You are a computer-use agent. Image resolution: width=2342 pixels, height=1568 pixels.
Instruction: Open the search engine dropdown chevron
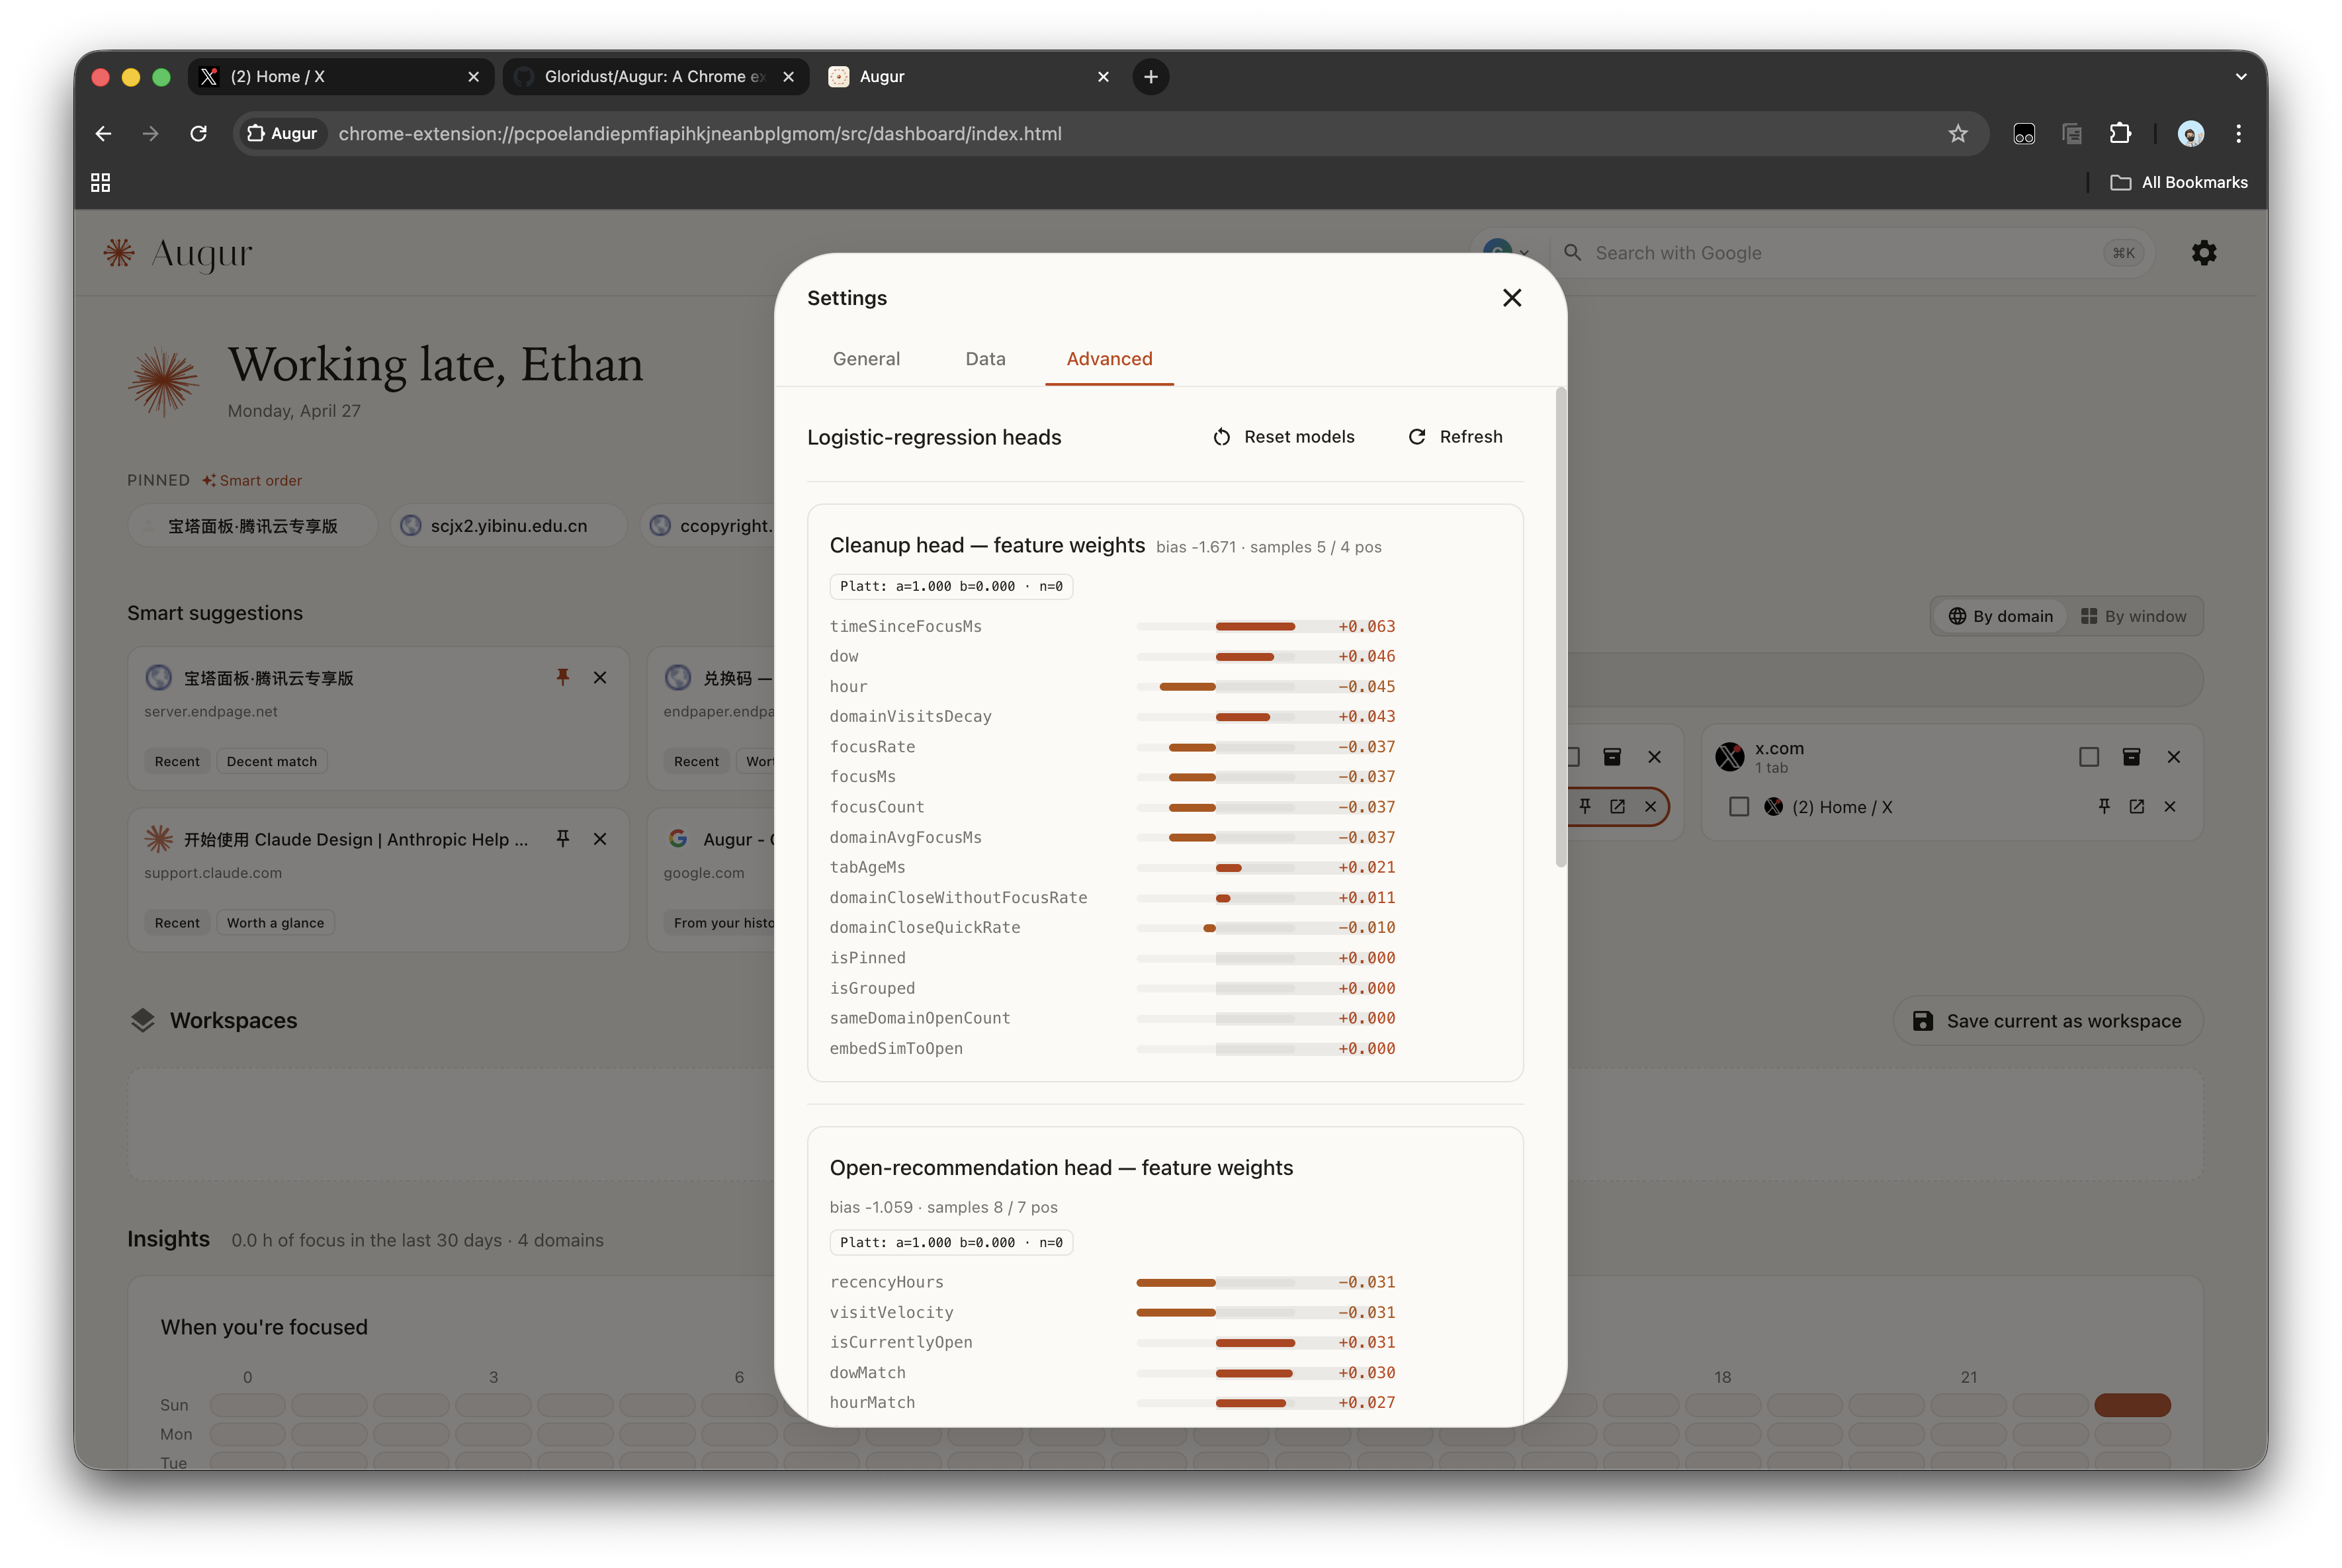[1524, 253]
